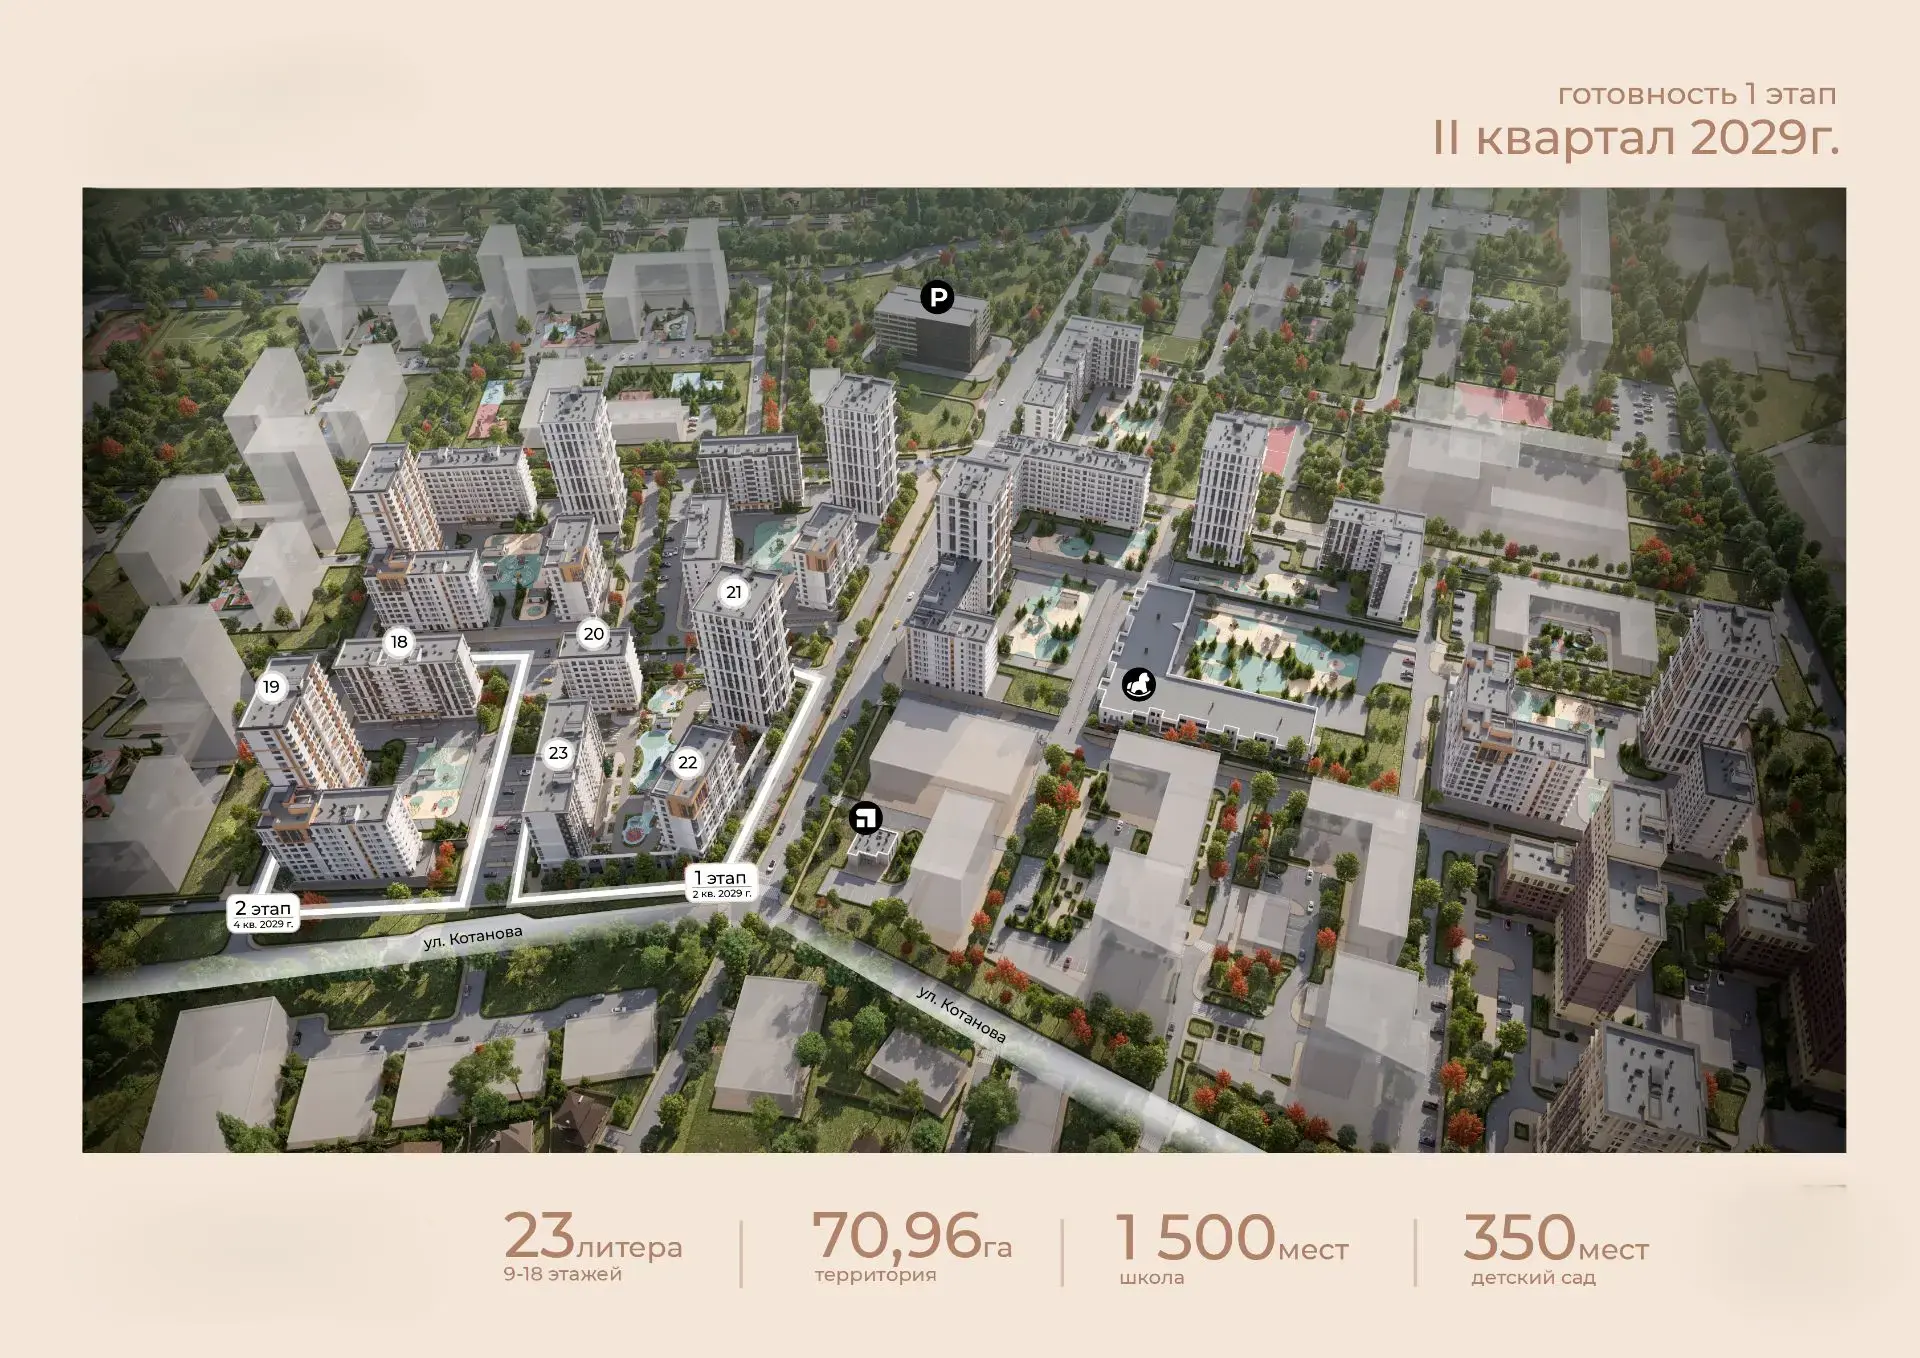
Task: Select building marker number 23
Action: 558,753
